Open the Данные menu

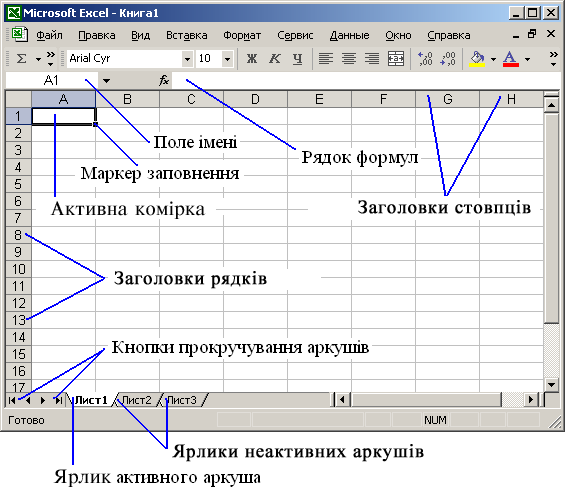coord(349,35)
